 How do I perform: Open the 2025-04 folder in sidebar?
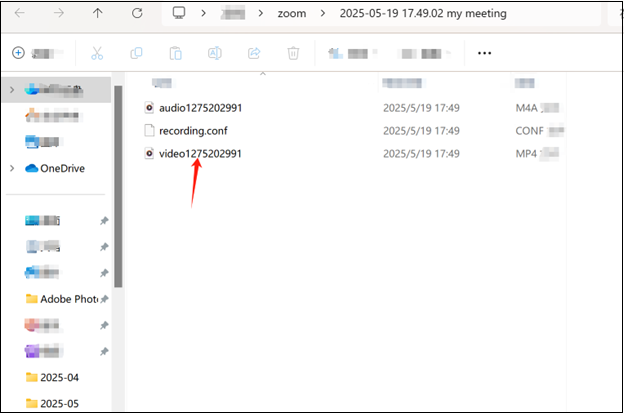coord(59,377)
